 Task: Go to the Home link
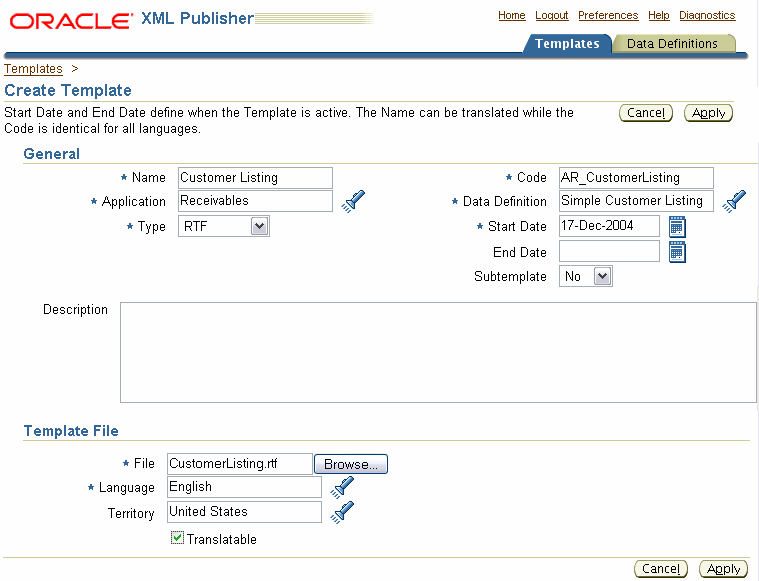click(x=512, y=15)
